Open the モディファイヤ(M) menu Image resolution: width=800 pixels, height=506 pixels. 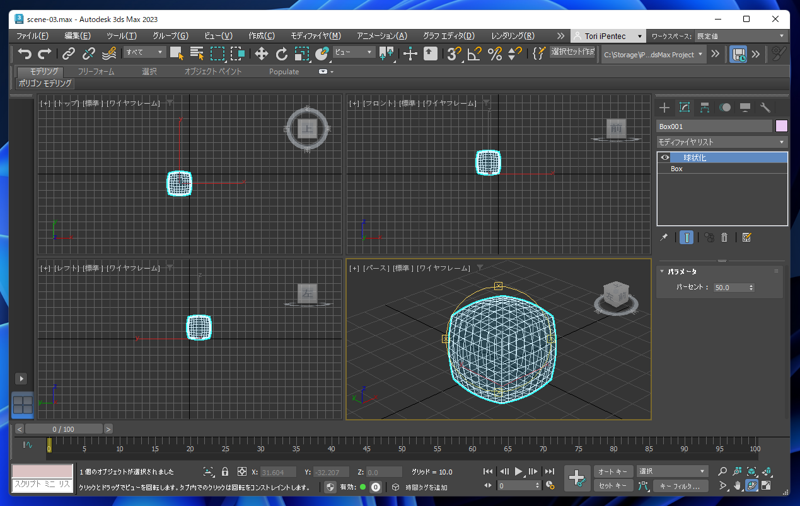point(316,36)
